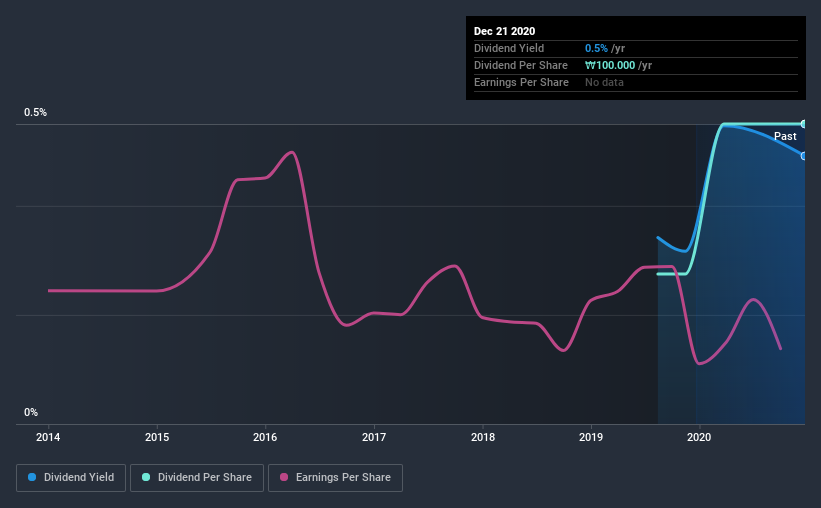
Task: Click the Dec 21 2020 tooltip header
Action: pyautogui.click(x=504, y=31)
